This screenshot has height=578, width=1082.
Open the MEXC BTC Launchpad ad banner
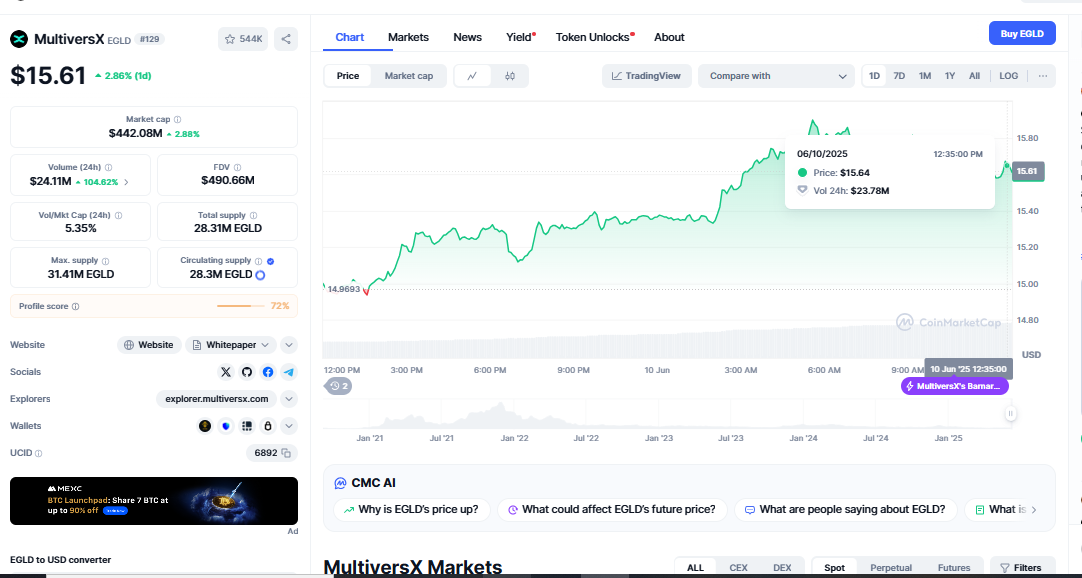click(154, 501)
